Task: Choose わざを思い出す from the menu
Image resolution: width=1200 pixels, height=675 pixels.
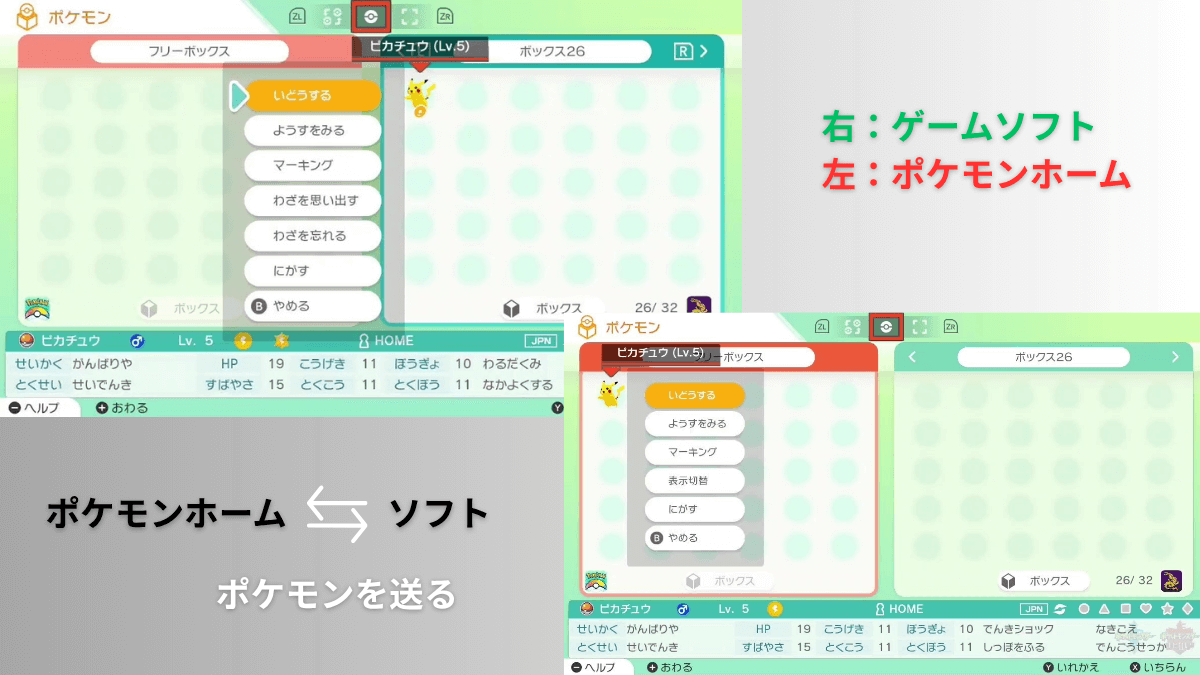Action: (313, 201)
